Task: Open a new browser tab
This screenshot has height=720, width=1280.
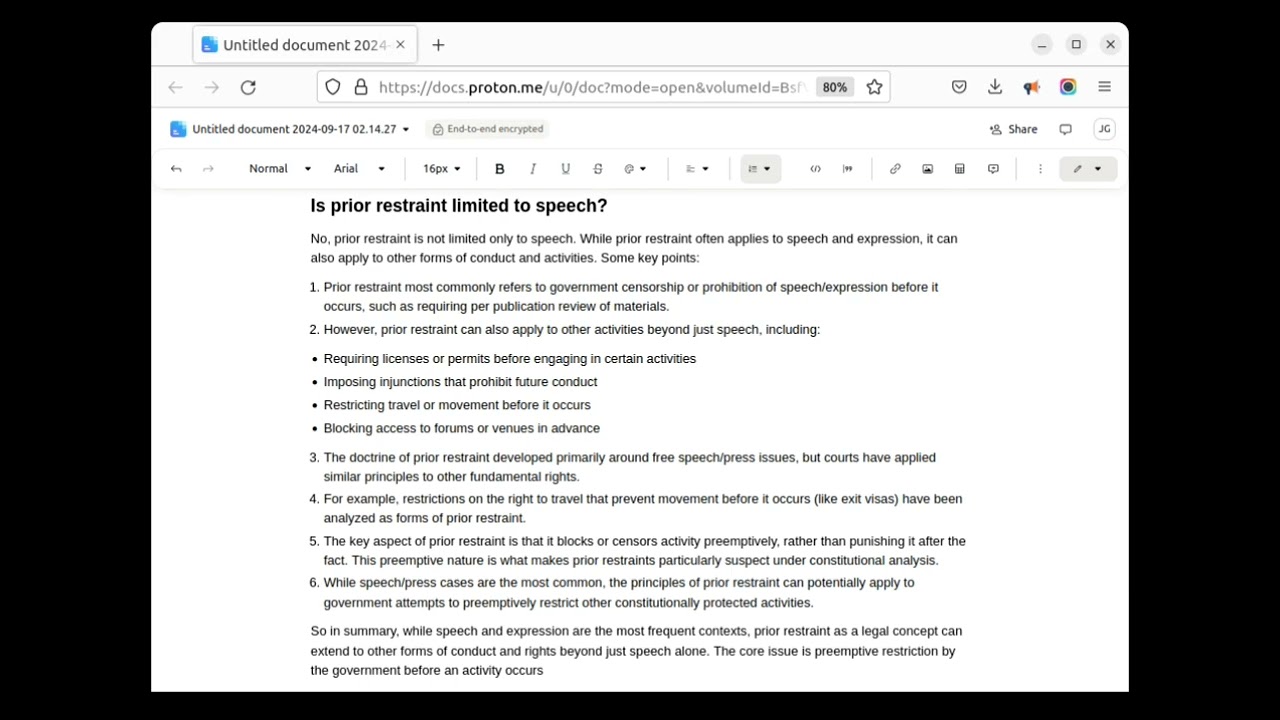Action: [438, 45]
